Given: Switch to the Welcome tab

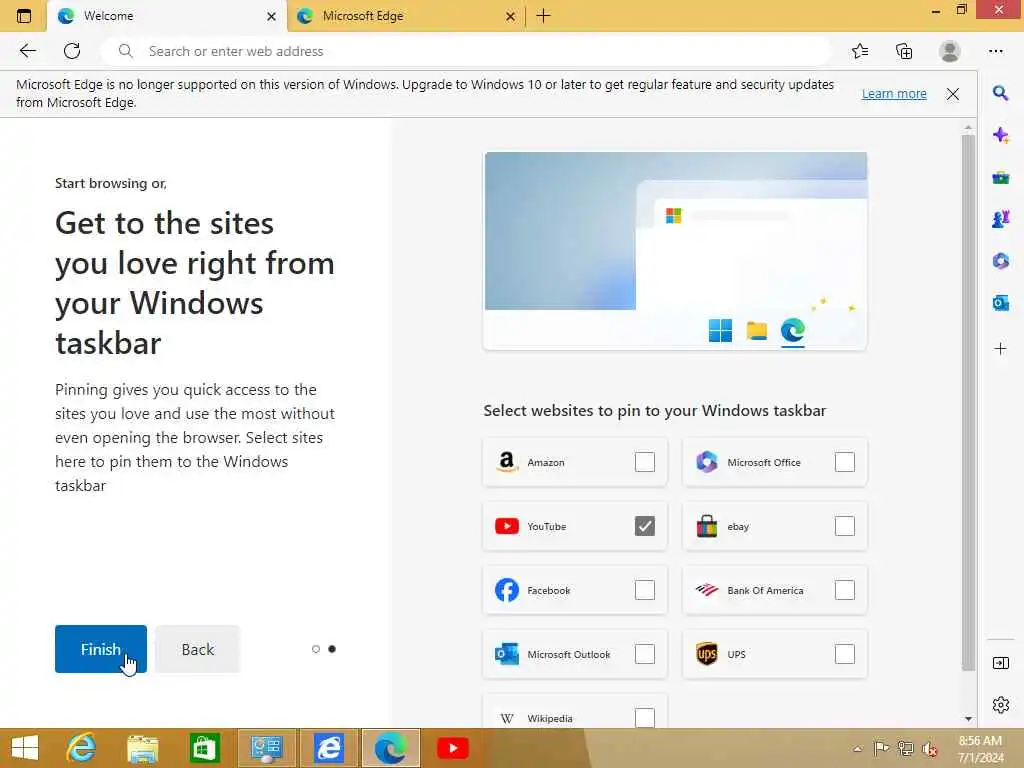Looking at the screenshot, I should (x=167, y=16).
